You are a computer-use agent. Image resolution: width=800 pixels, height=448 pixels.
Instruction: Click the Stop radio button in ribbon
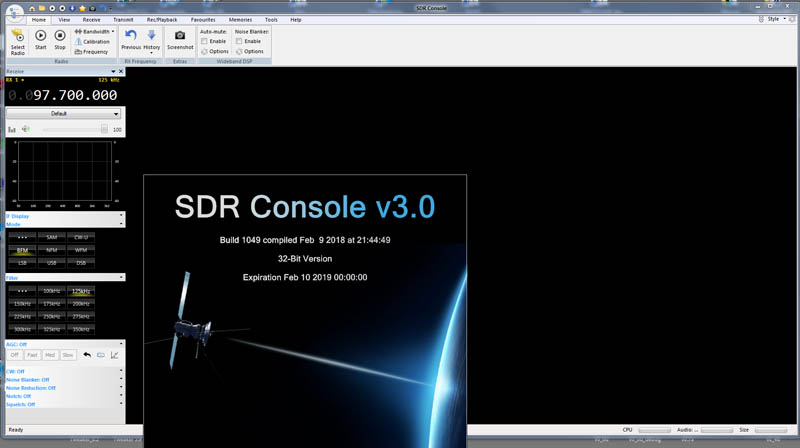60,40
